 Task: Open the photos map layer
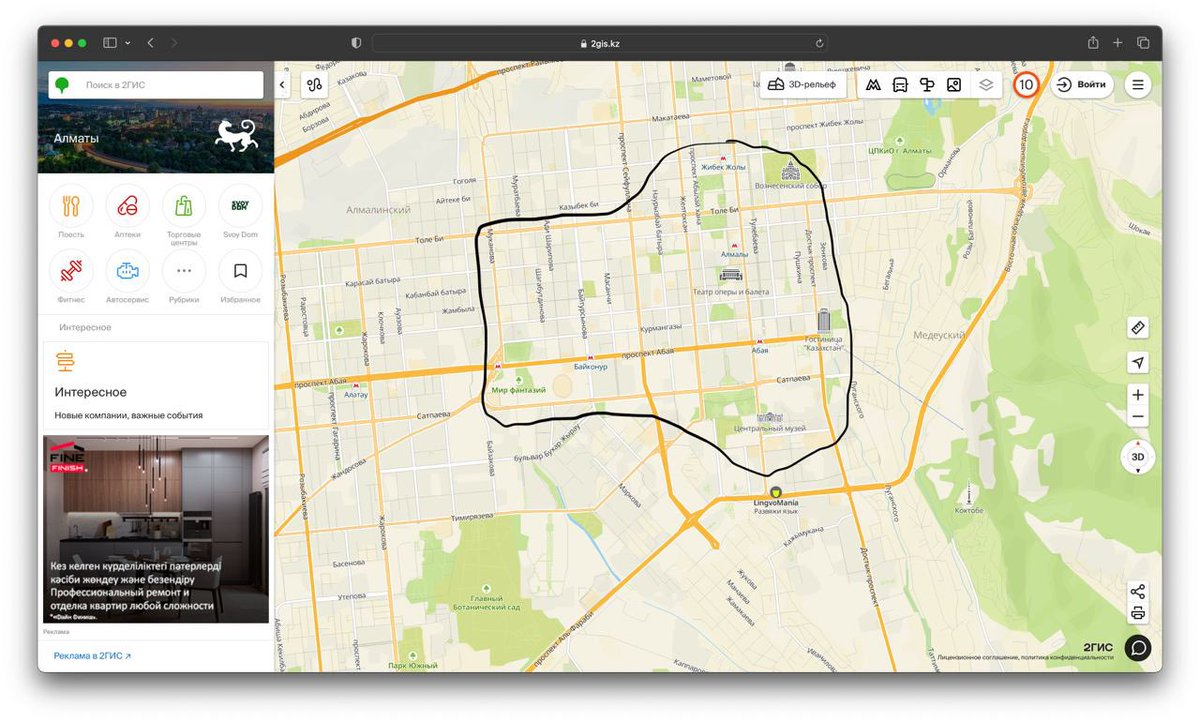tap(954, 85)
